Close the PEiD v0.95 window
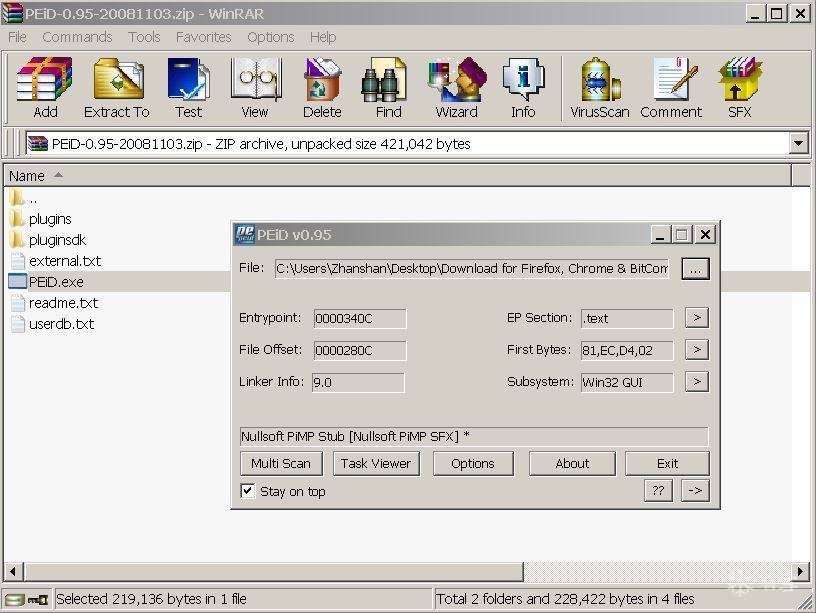The image size is (816, 613). click(x=705, y=235)
